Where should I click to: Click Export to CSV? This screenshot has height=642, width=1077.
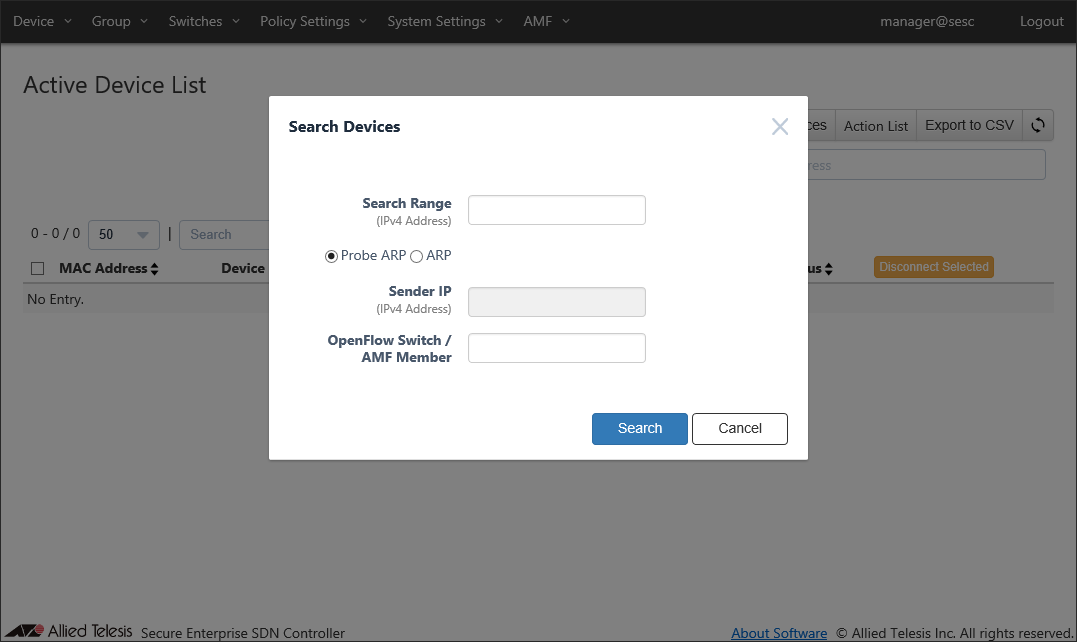point(969,125)
